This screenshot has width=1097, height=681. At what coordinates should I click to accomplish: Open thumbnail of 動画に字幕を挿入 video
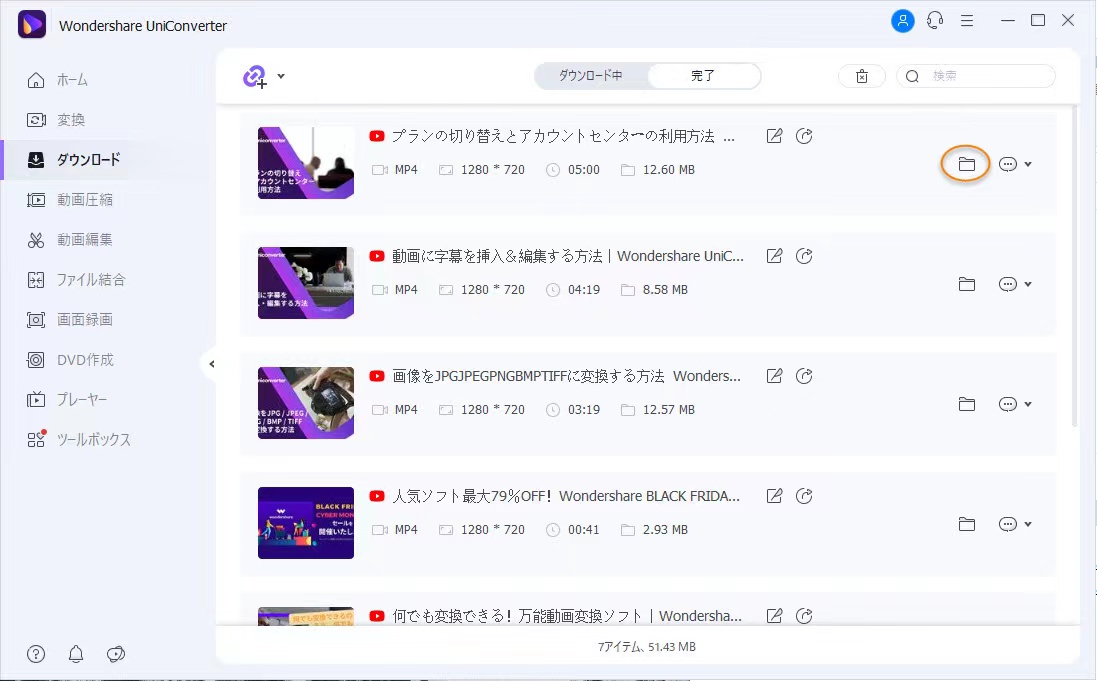306,283
